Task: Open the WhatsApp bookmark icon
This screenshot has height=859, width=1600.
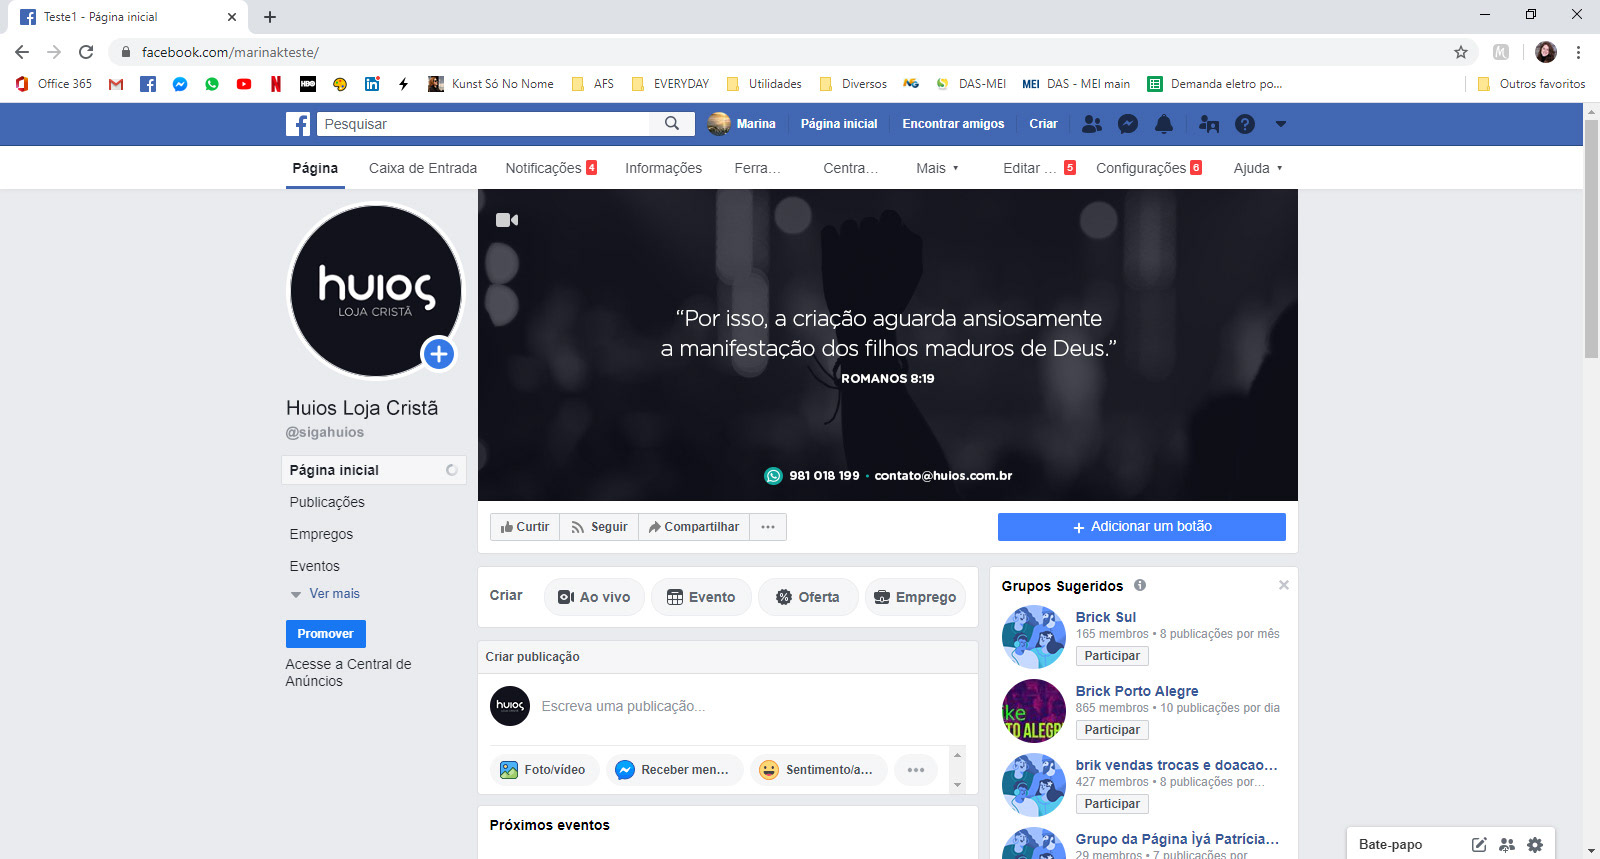Action: (x=212, y=84)
